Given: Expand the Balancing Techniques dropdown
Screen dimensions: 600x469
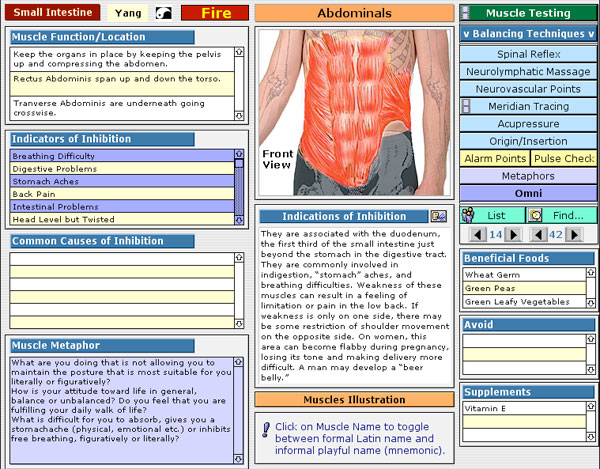Looking at the screenshot, I should coord(528,34).
